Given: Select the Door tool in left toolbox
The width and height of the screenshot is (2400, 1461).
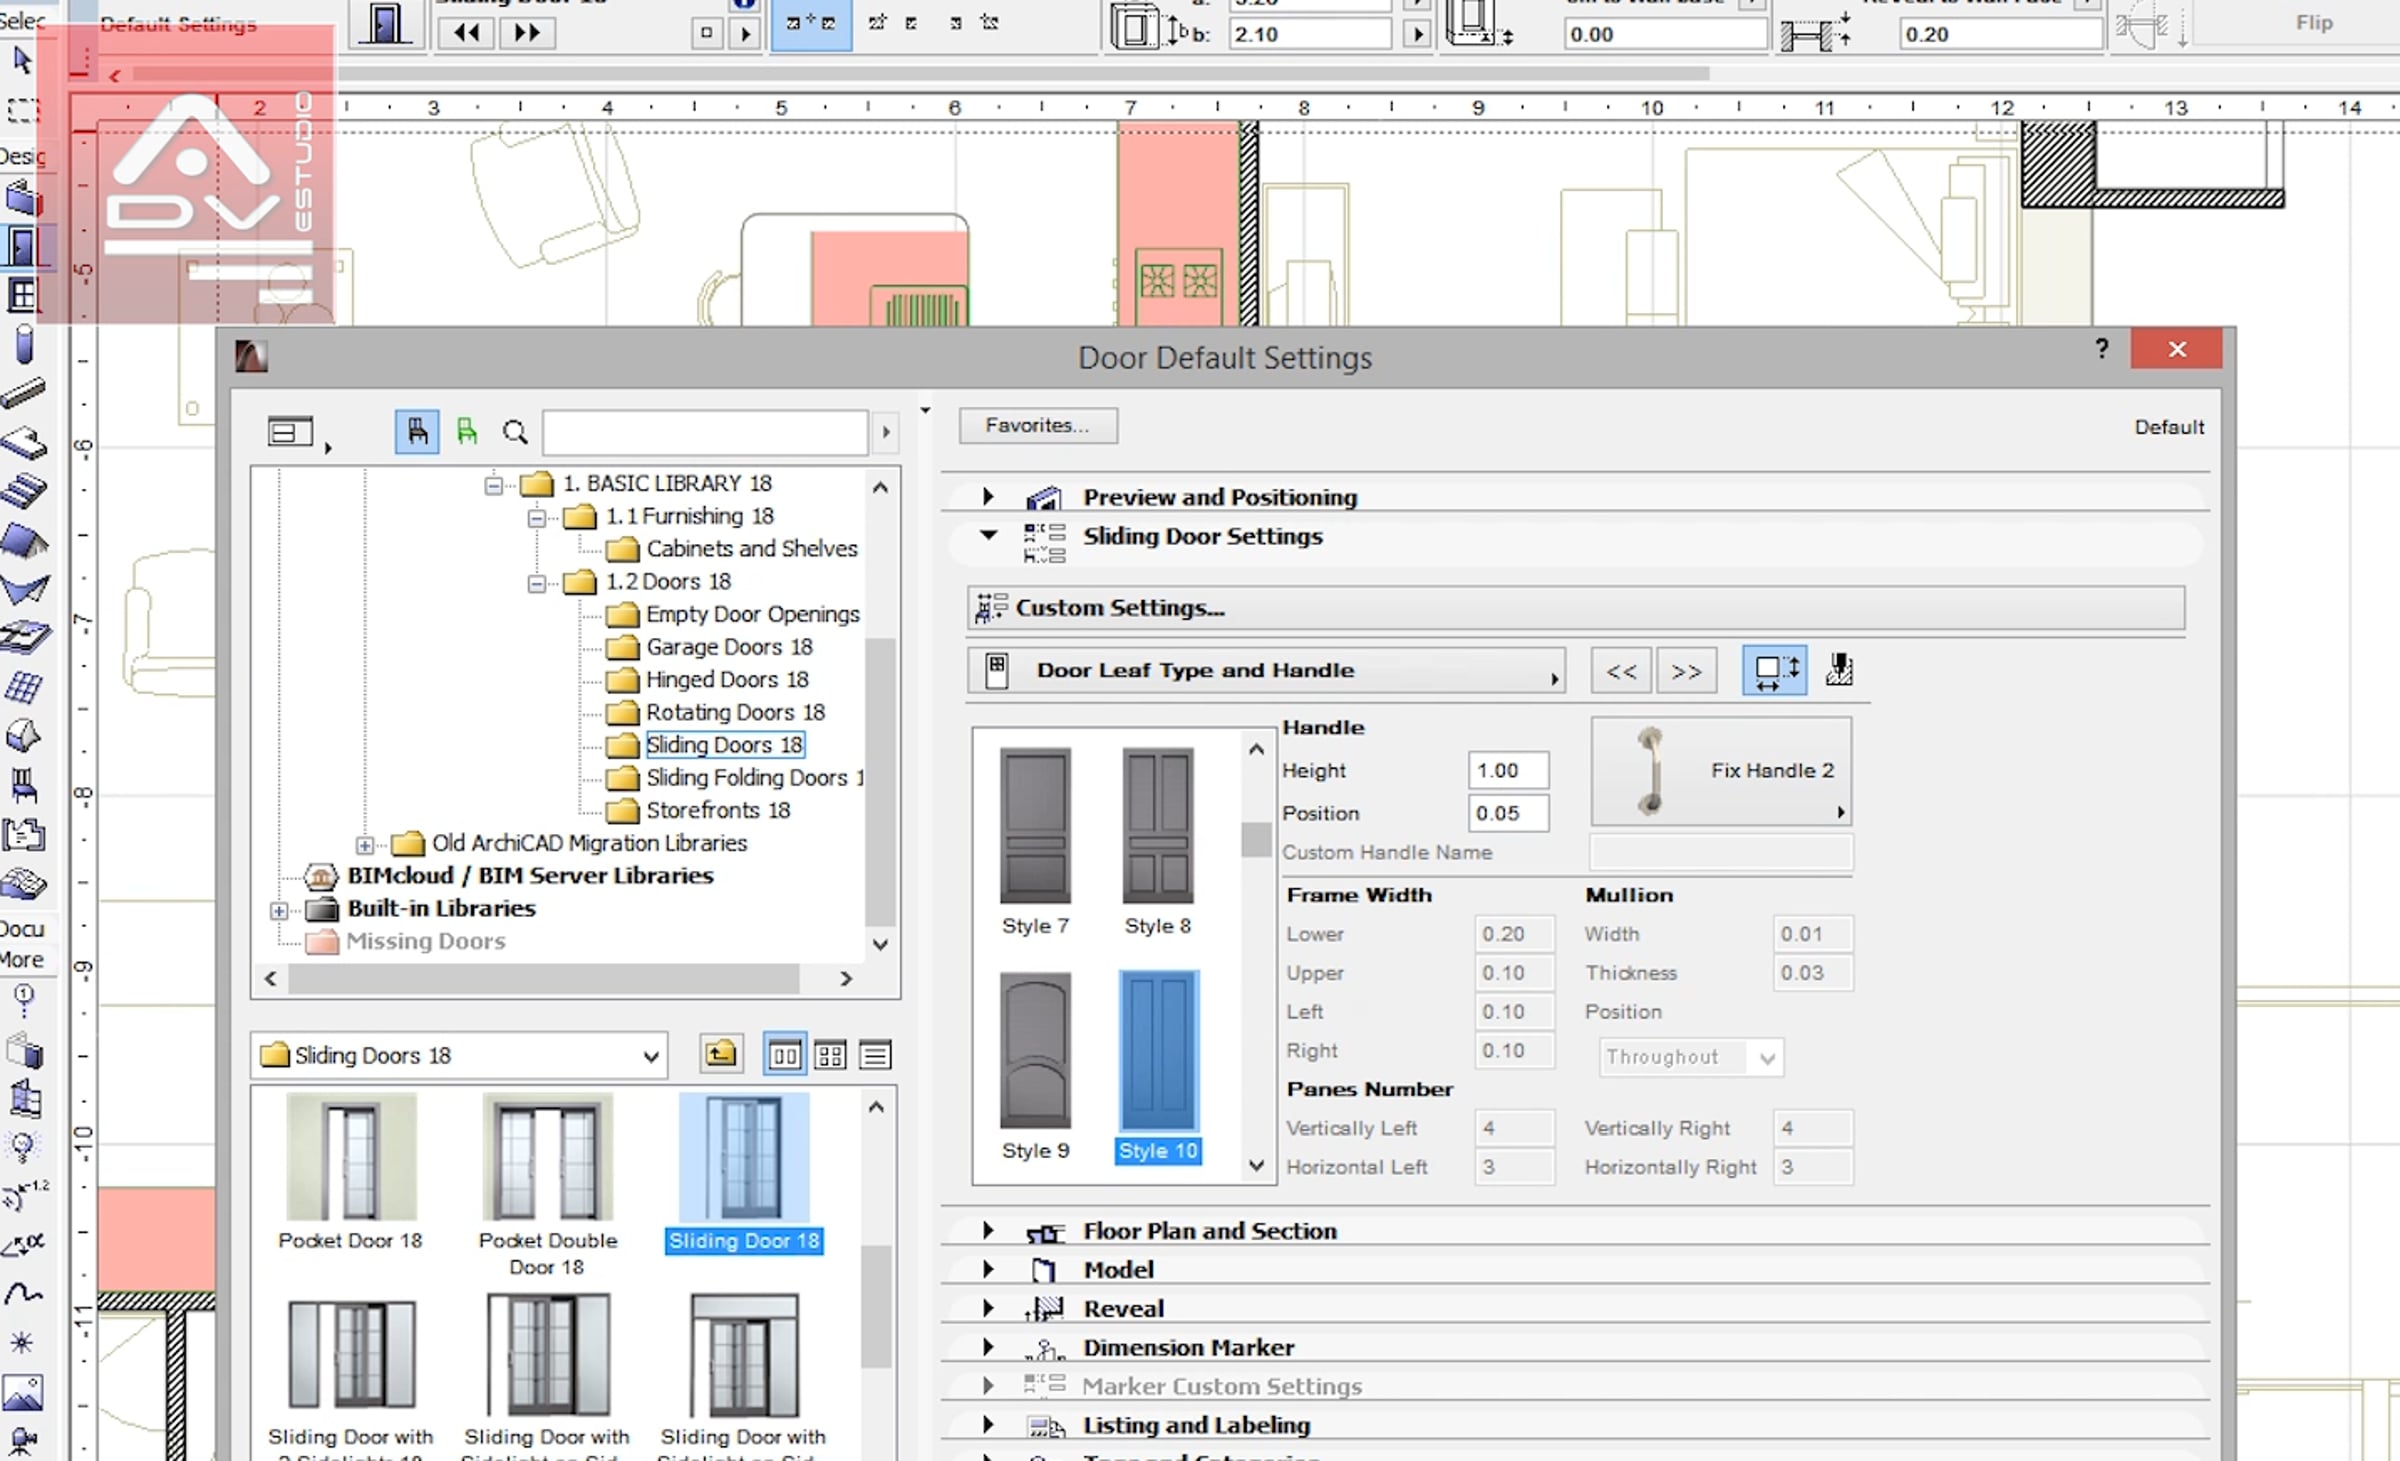Looking at the screenshot, I should coord(22,246).
